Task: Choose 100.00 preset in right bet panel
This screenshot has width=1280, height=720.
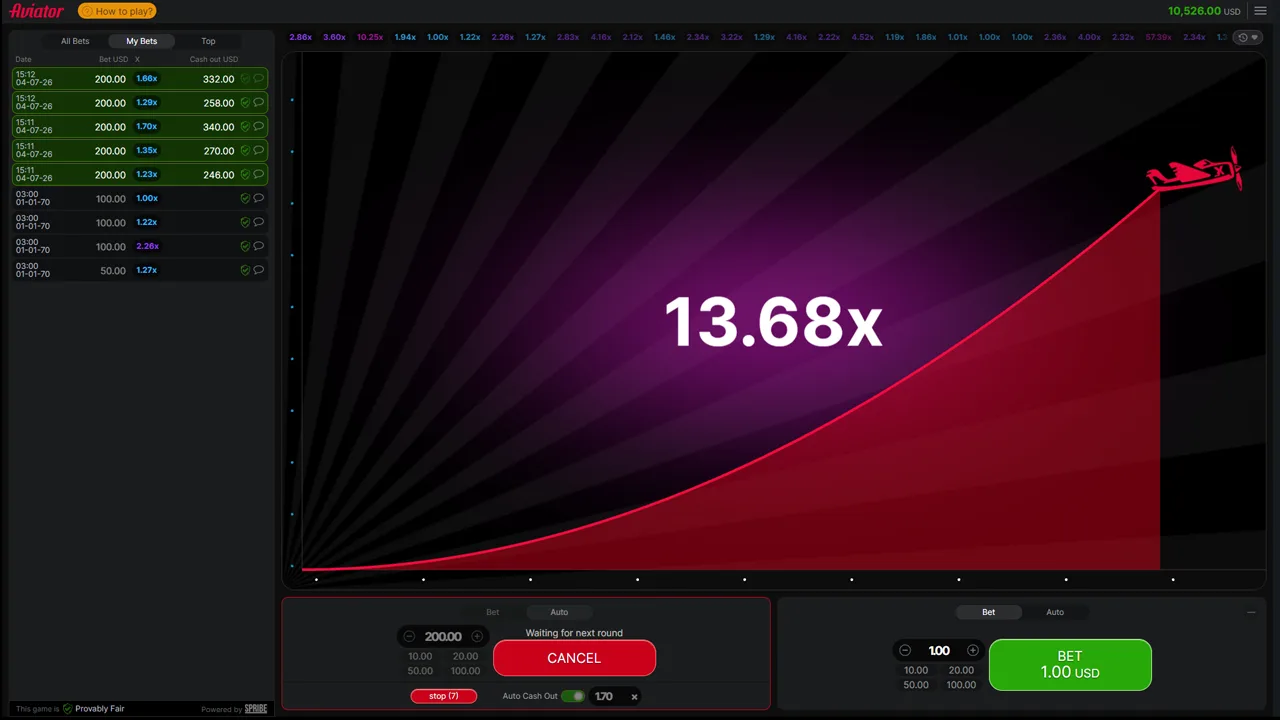Action: click(x=961, y=685)
